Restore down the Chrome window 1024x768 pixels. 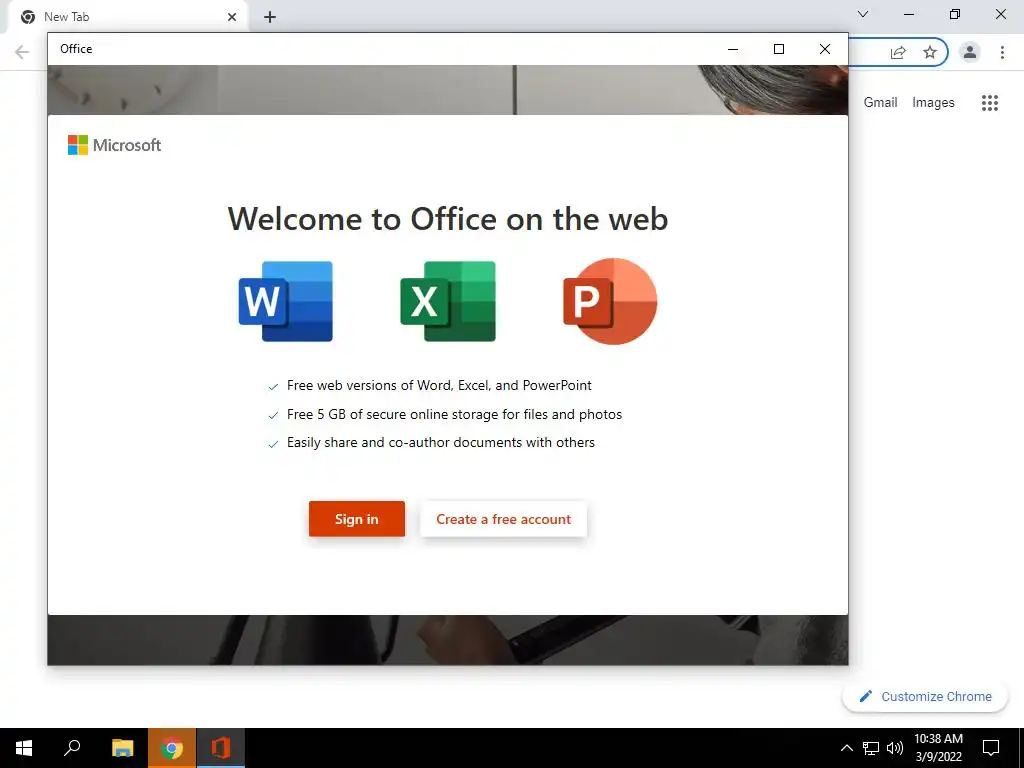pyautogui.click(x=955, y=14)
